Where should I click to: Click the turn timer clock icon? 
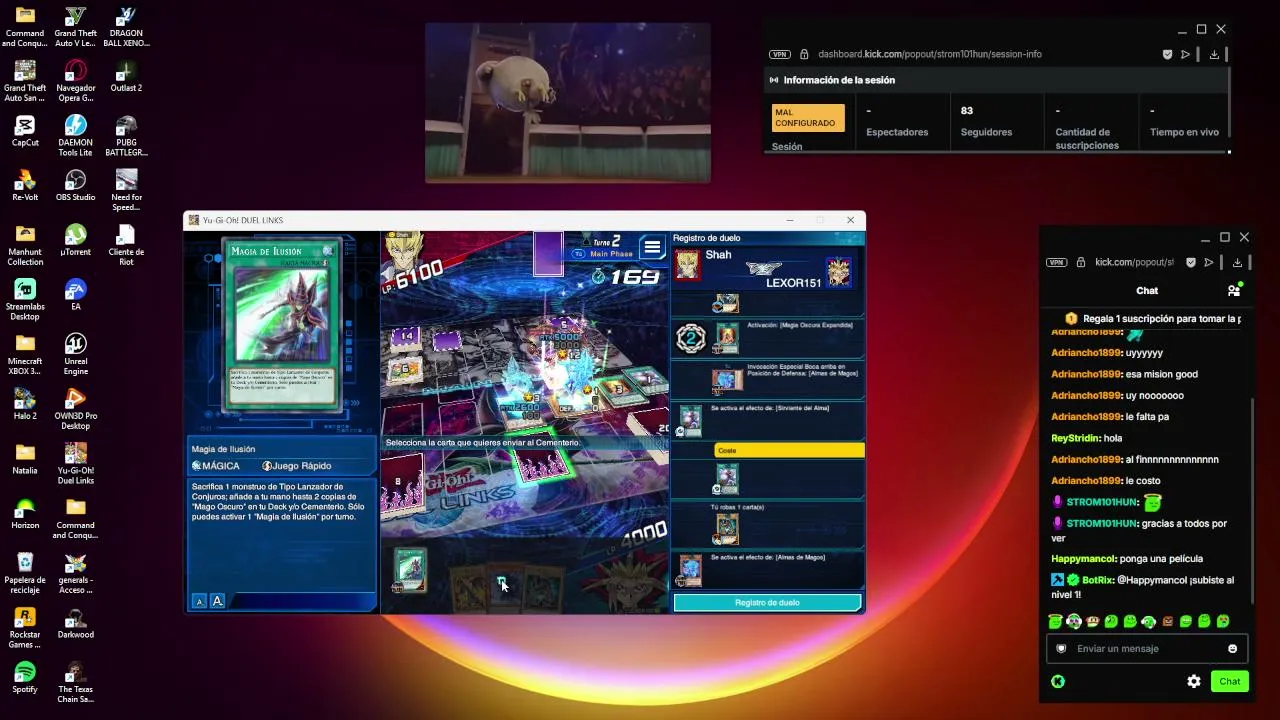click(598, 277)
